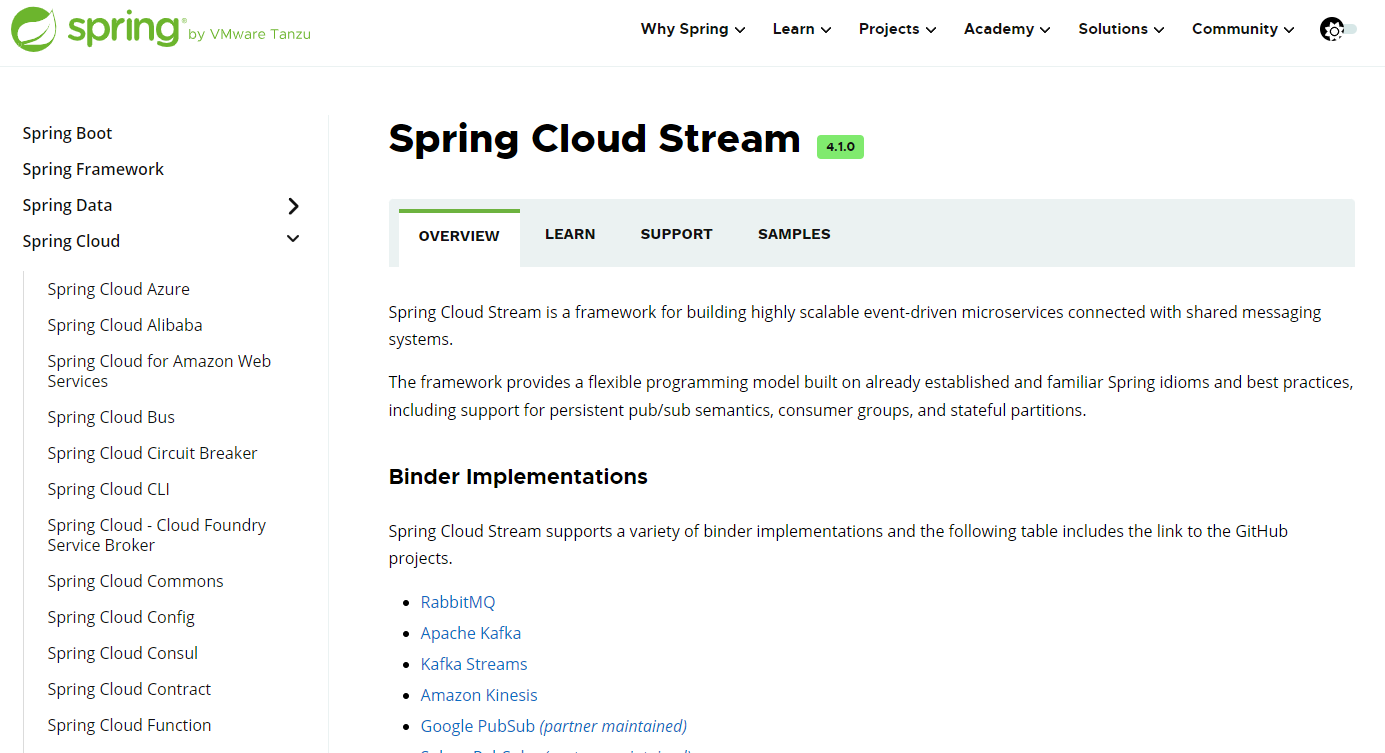
Task: Go to Spring Cloud Consul
Action: [x=123, y=653]
